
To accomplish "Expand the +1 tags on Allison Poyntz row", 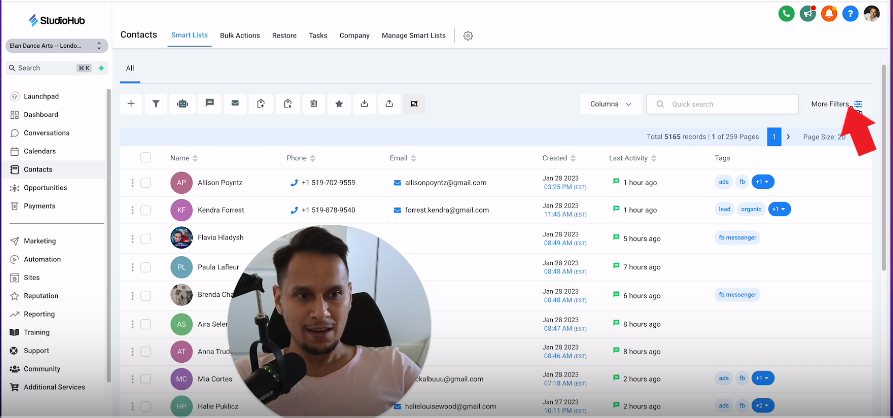I will 763,182.
